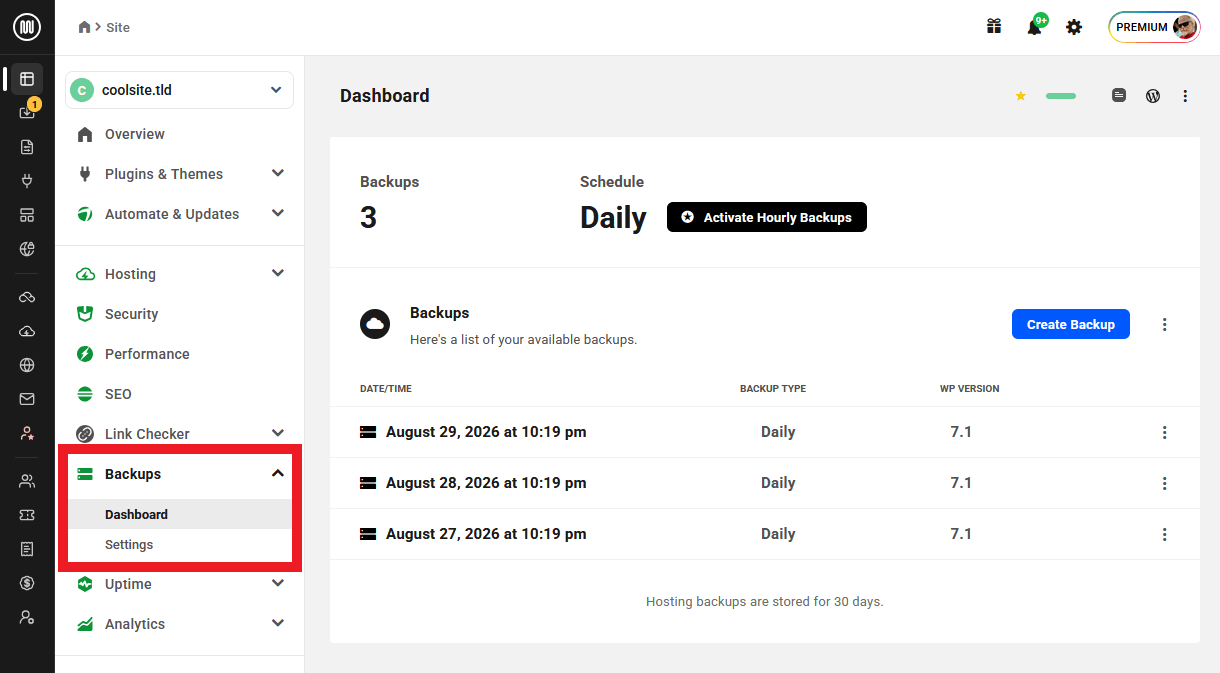The width and height of the screenshot is (1220, 673).
Task: Click the cloud icon beside Backups heading
Action: (x=375, y=324)
